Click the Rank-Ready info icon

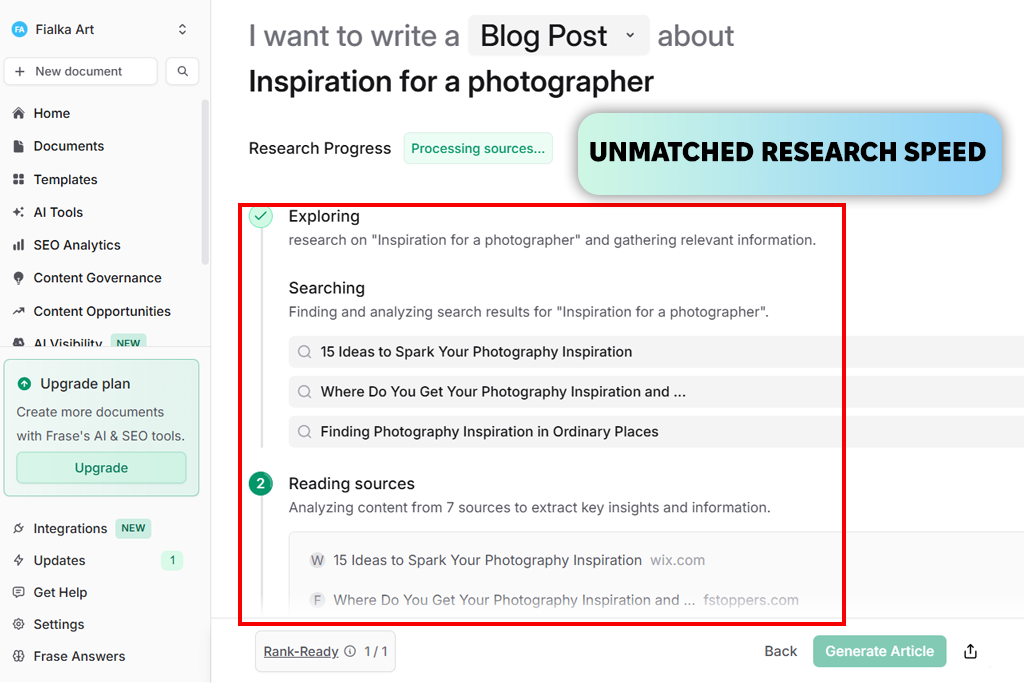coord(350,651)
